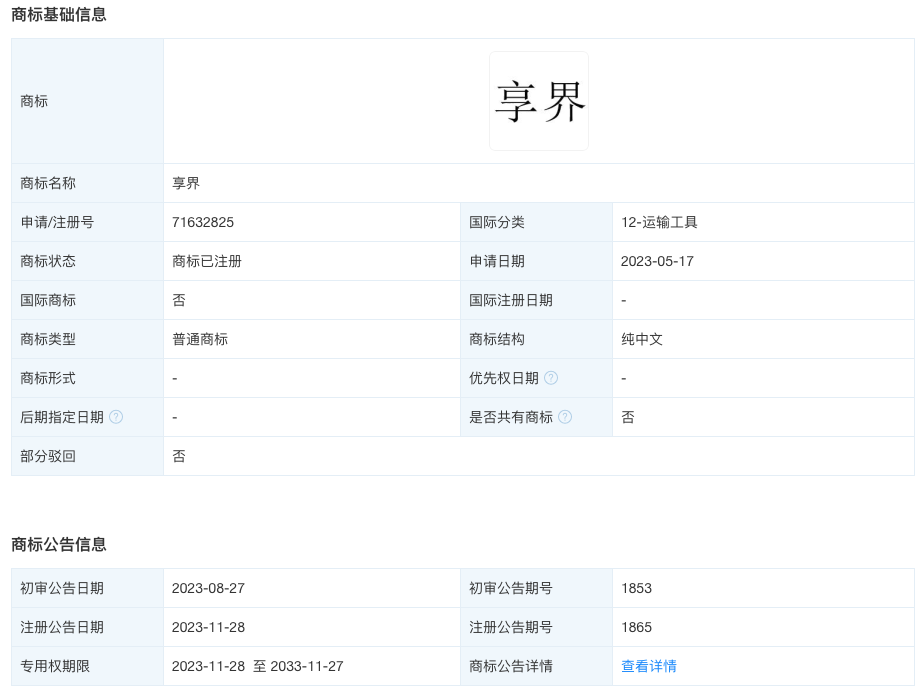Select the 享界 text in 商标名称 row
Viewport: 920px width, 691px height.
pos(186,183)
